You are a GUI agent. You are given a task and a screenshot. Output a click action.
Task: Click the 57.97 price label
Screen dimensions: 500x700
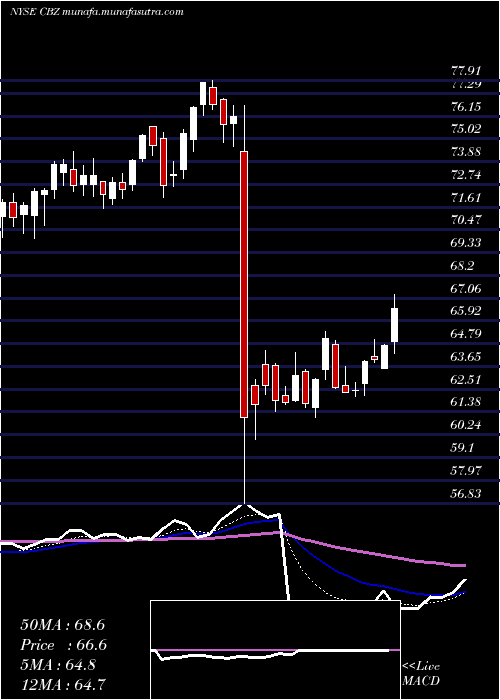[x=466, y=470]
